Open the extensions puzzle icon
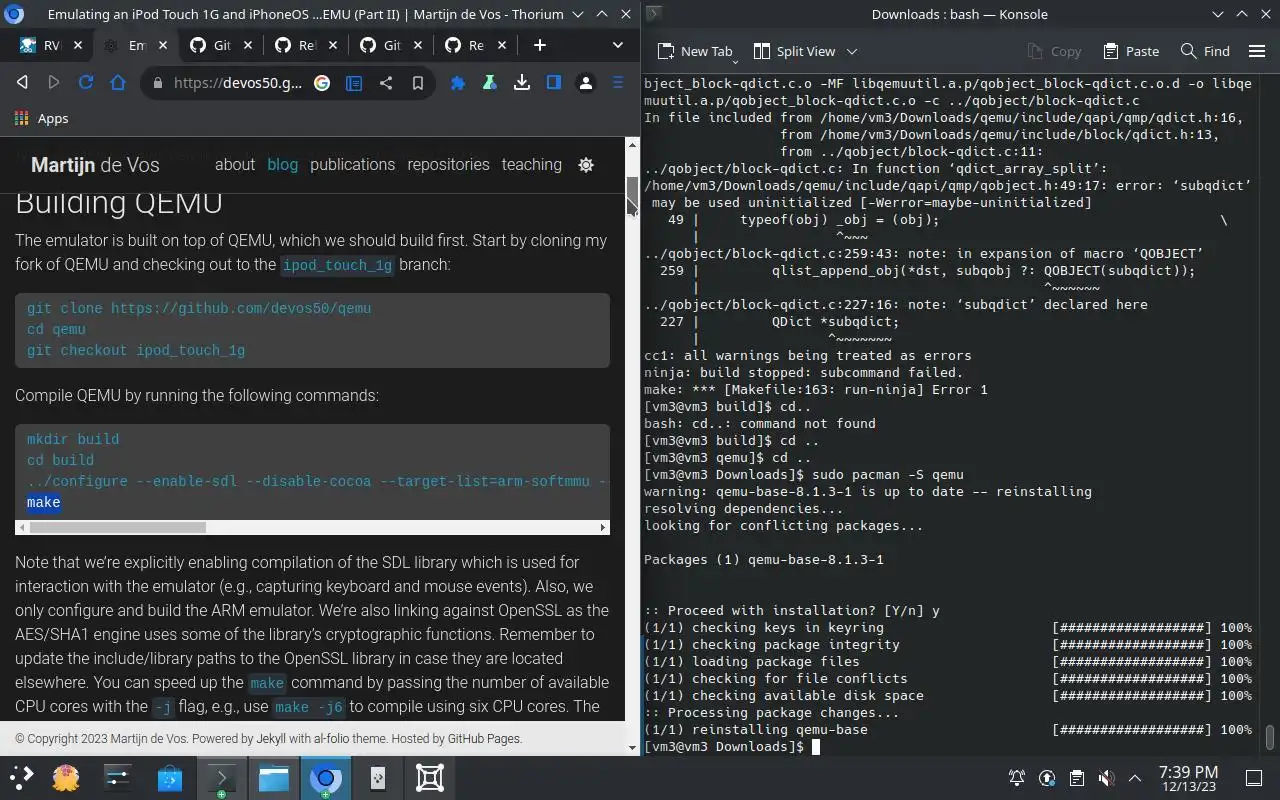Image resolution: width=1280 pixels, height=800 pixels. coord(458,83)
